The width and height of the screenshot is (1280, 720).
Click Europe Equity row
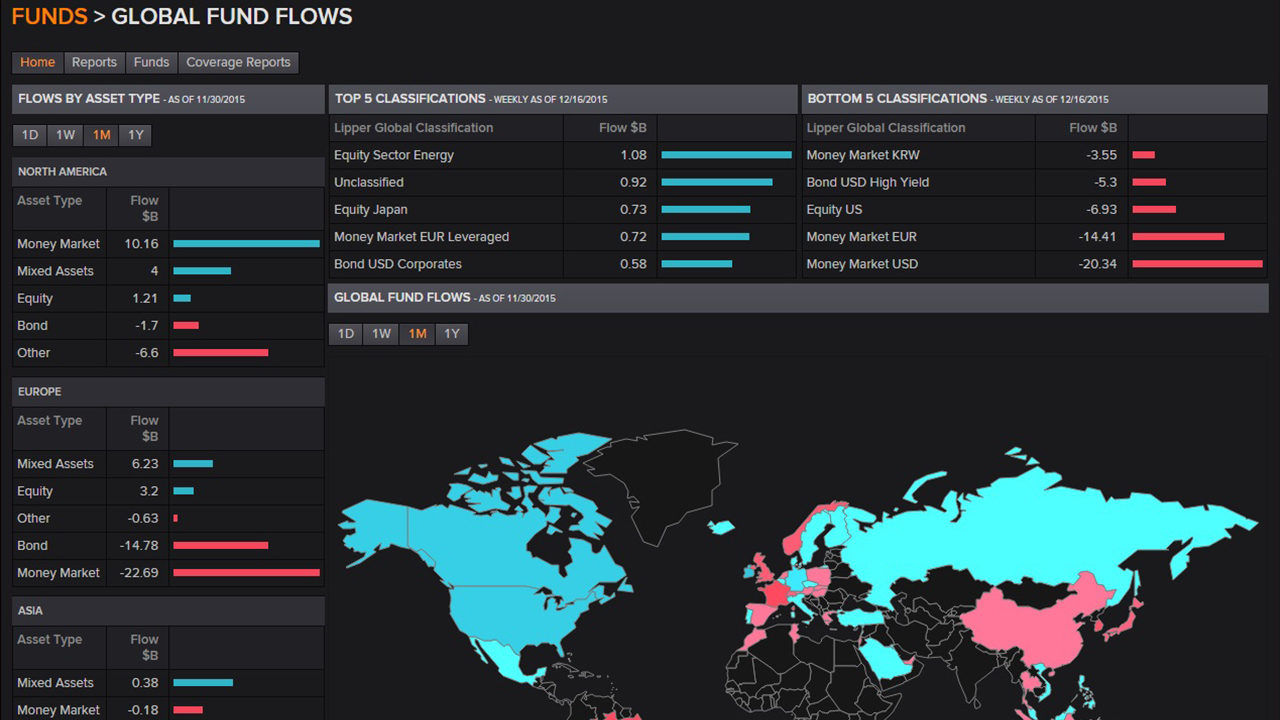[168, 491]
